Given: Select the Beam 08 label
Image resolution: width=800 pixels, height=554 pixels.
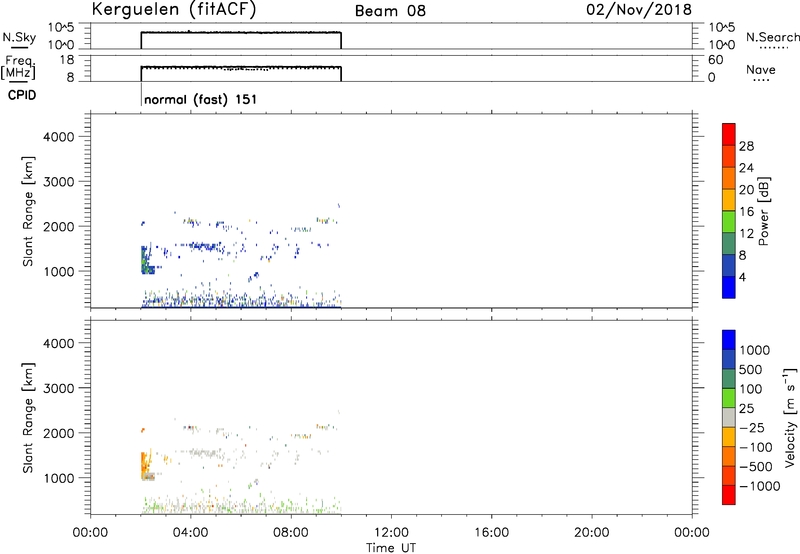Looking at the screenshot, I should (390, 11).
